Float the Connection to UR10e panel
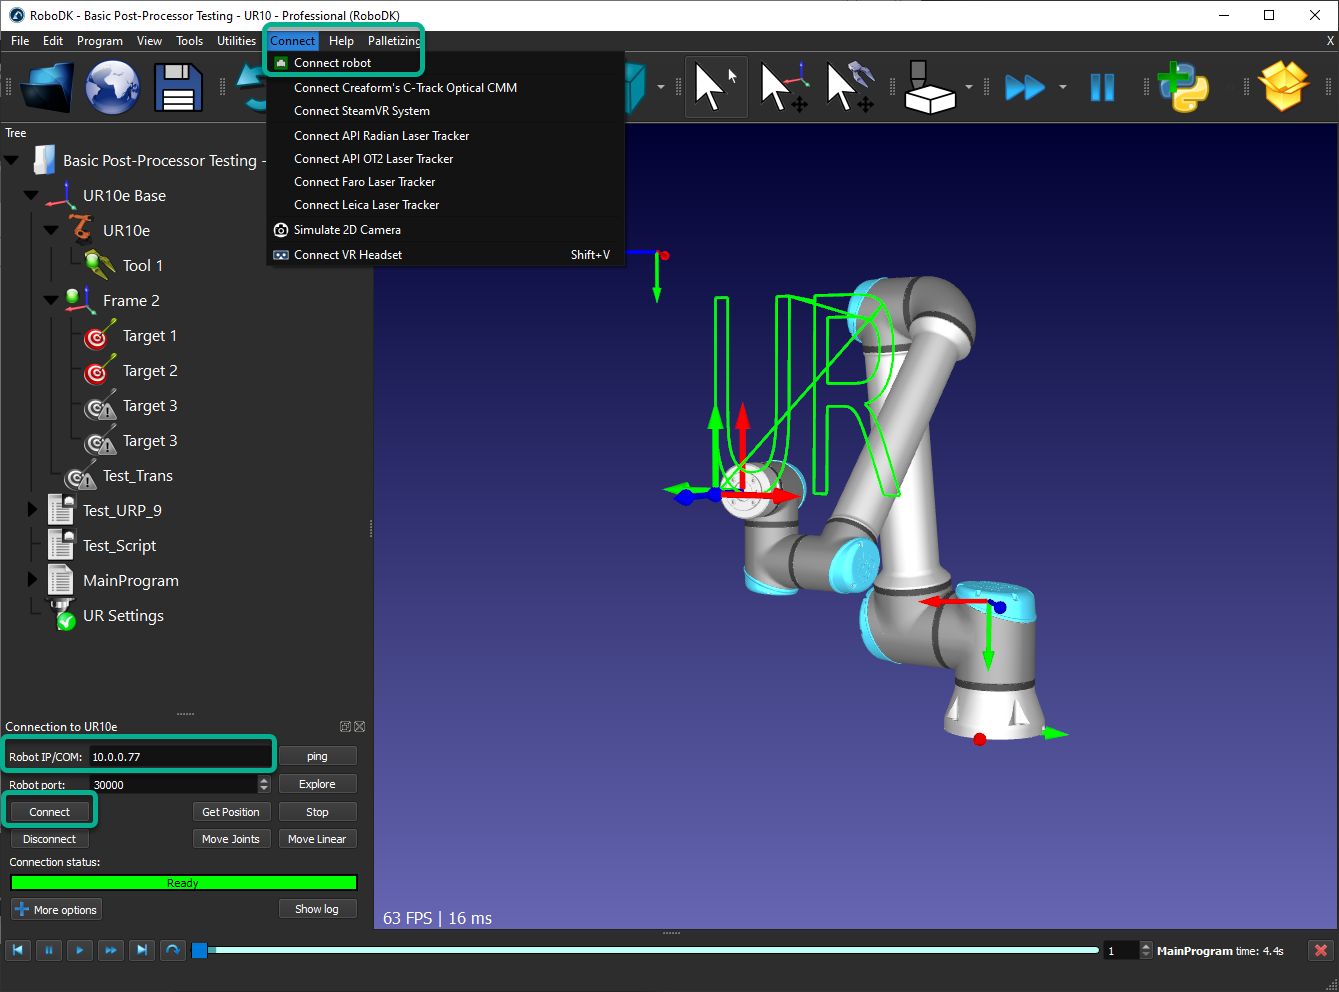The image size is (1339, 992). pos(345,727)
